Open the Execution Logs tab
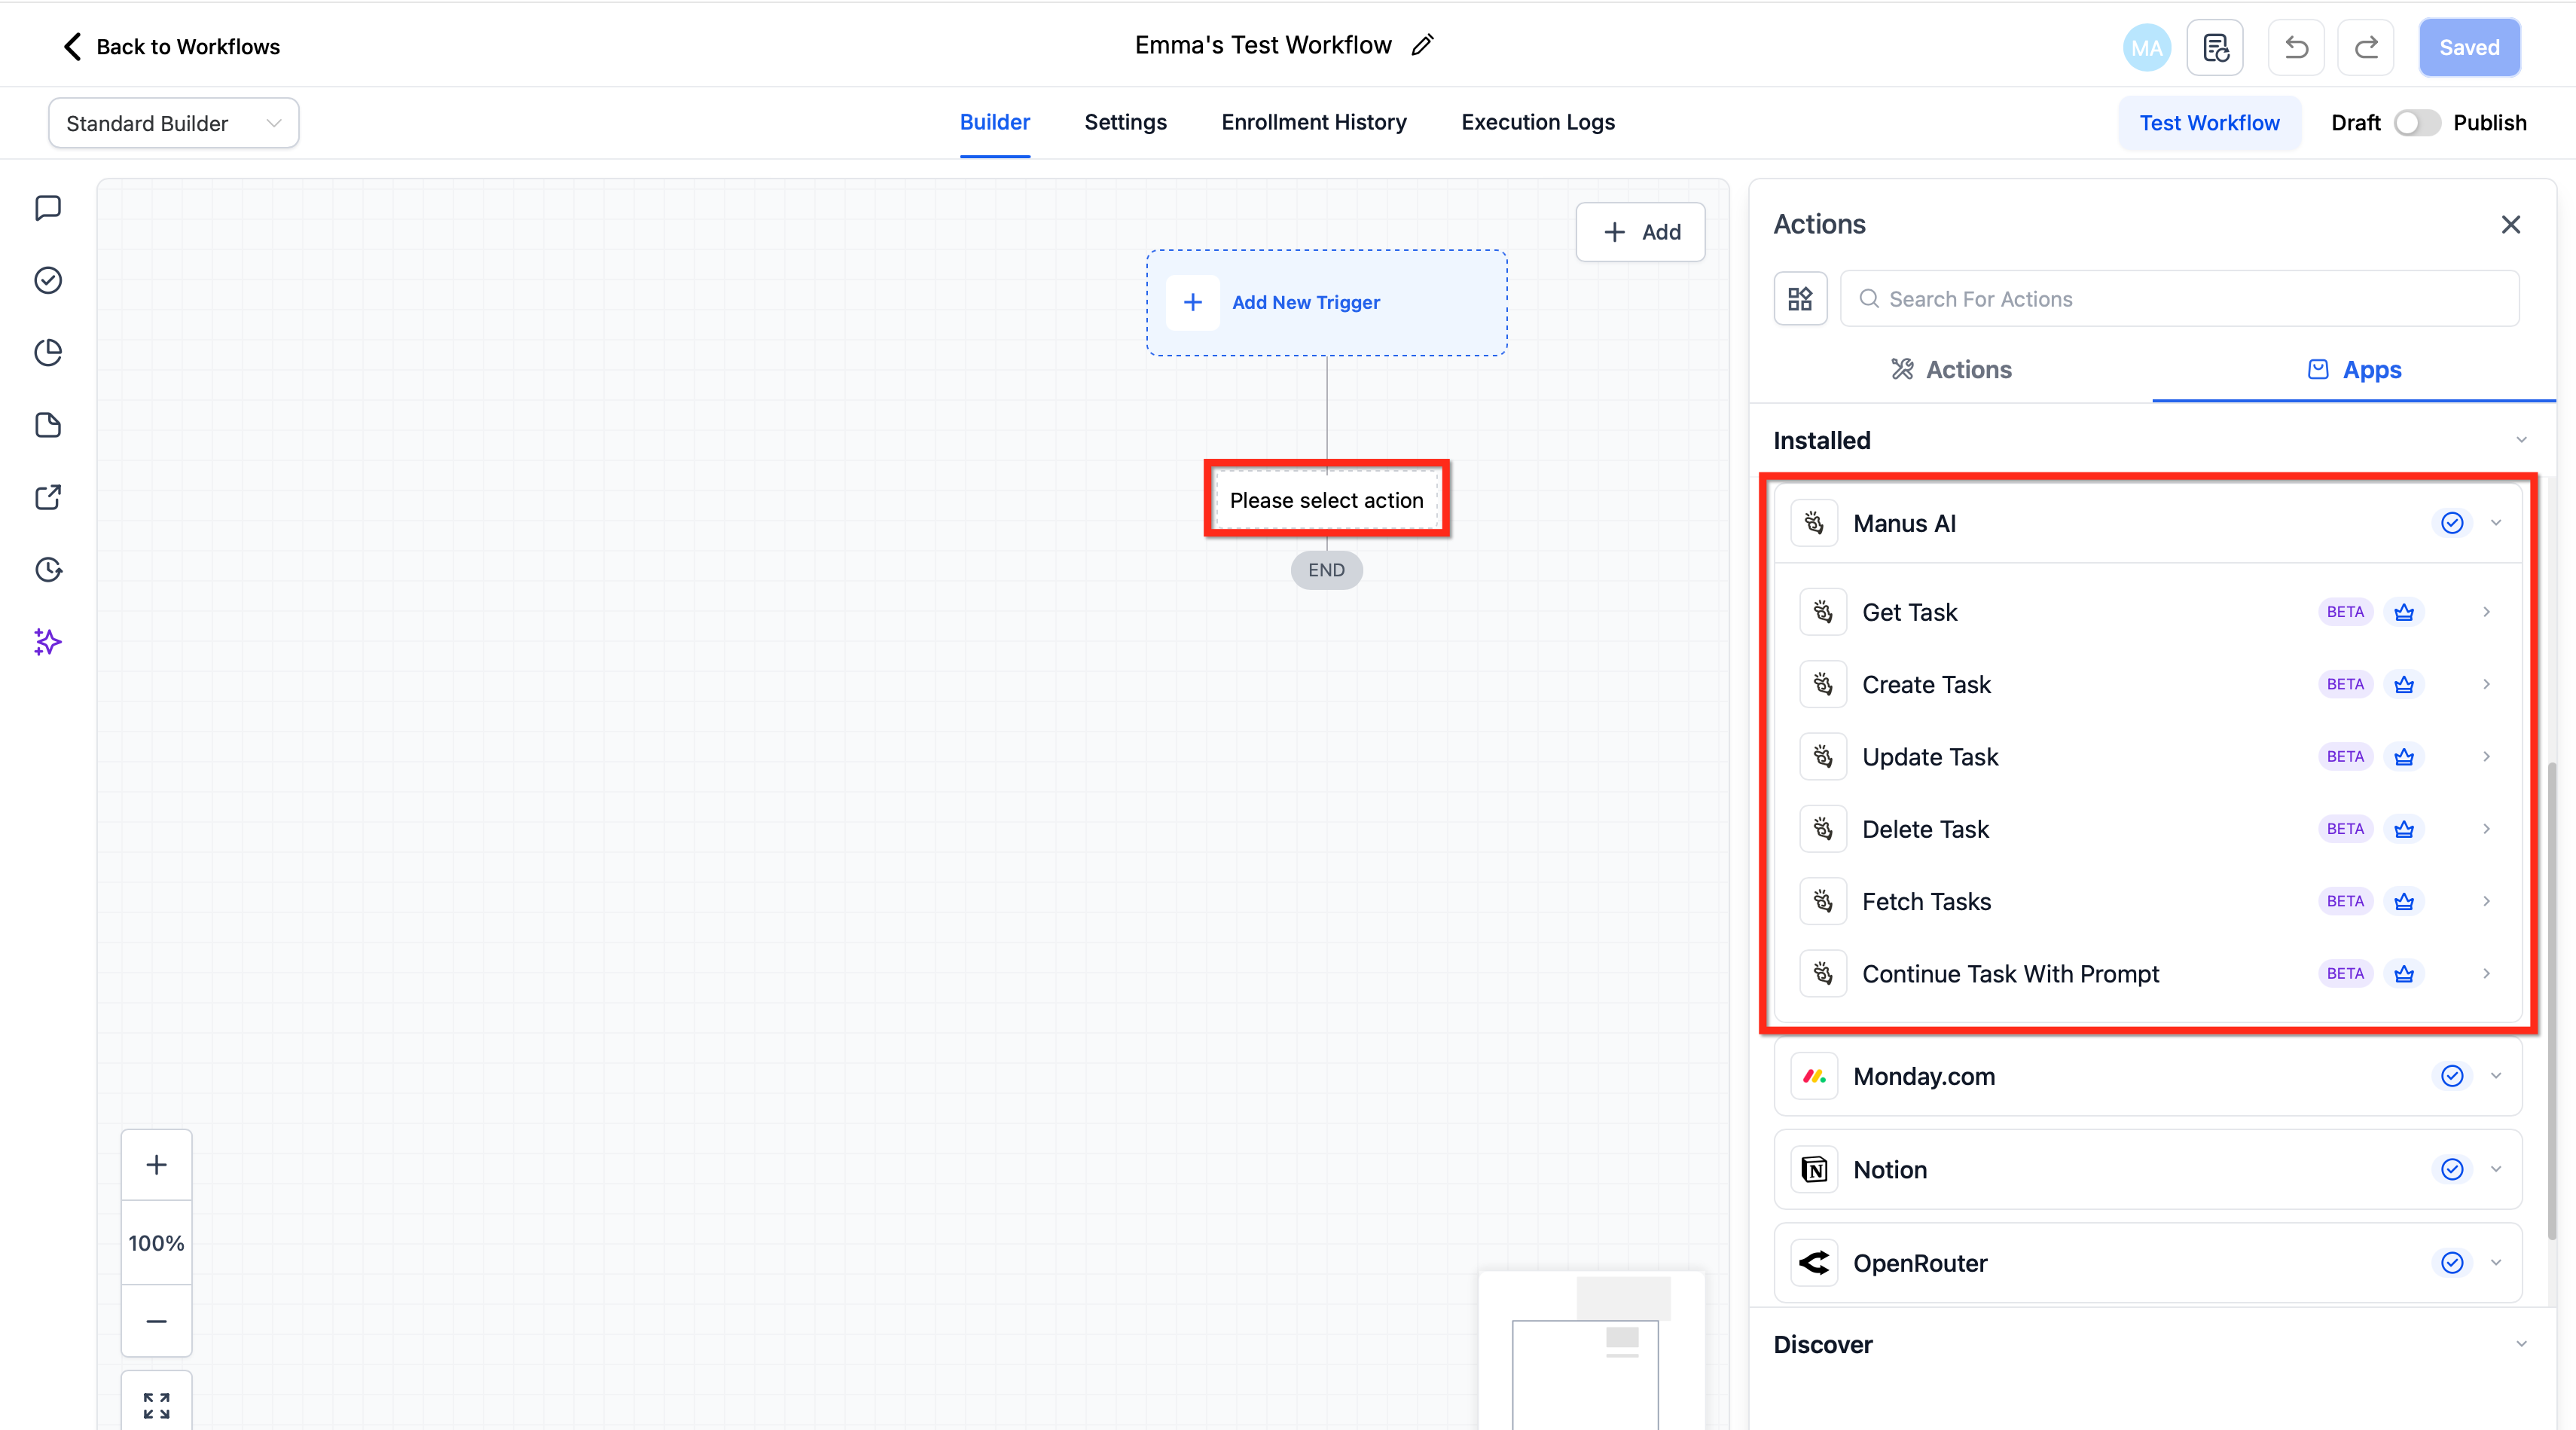Viewport: 2576px width, 1430px height. 1537,122
